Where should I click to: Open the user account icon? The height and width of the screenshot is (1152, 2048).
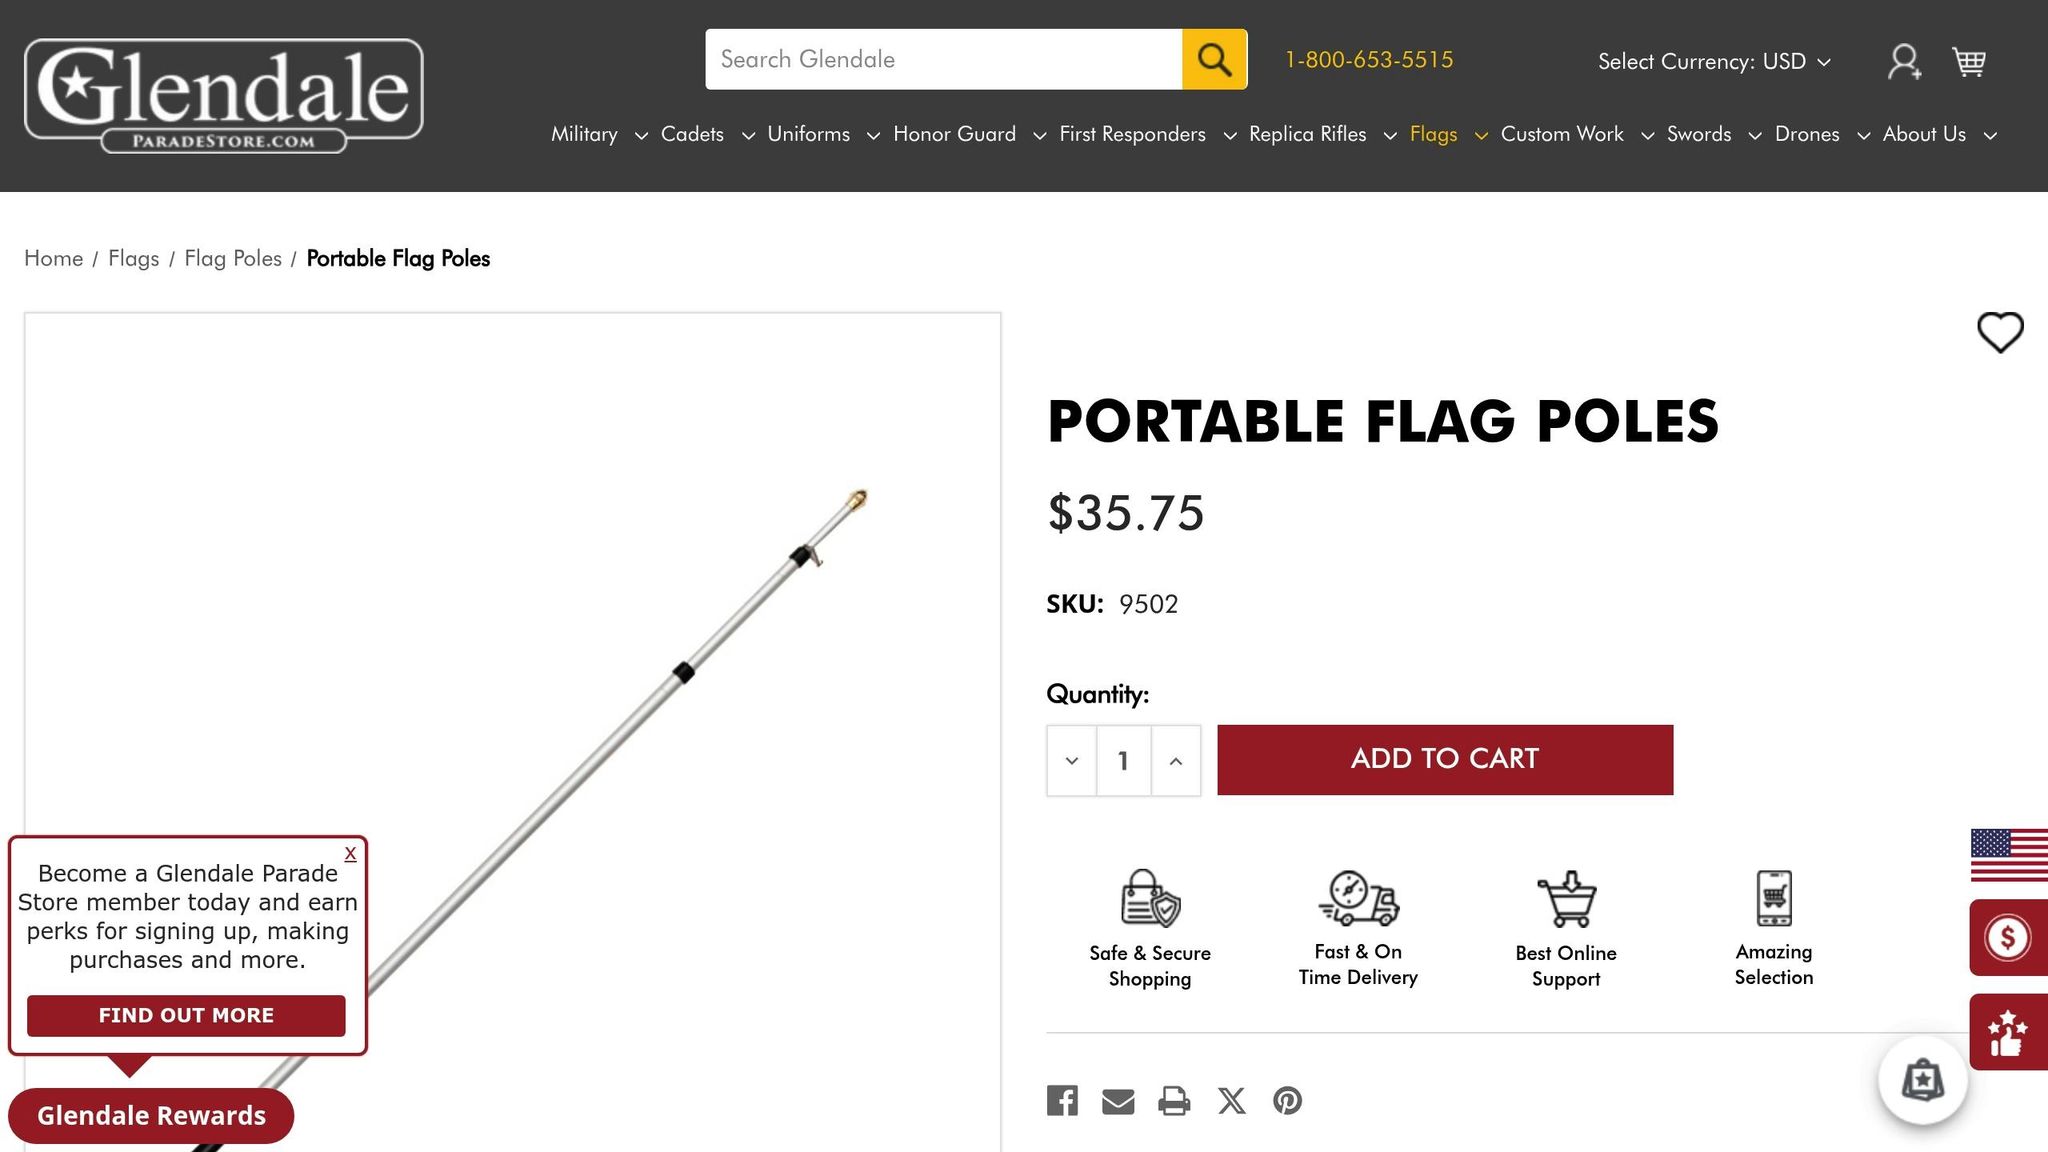pyautogui.click(x=1903, y=62)
